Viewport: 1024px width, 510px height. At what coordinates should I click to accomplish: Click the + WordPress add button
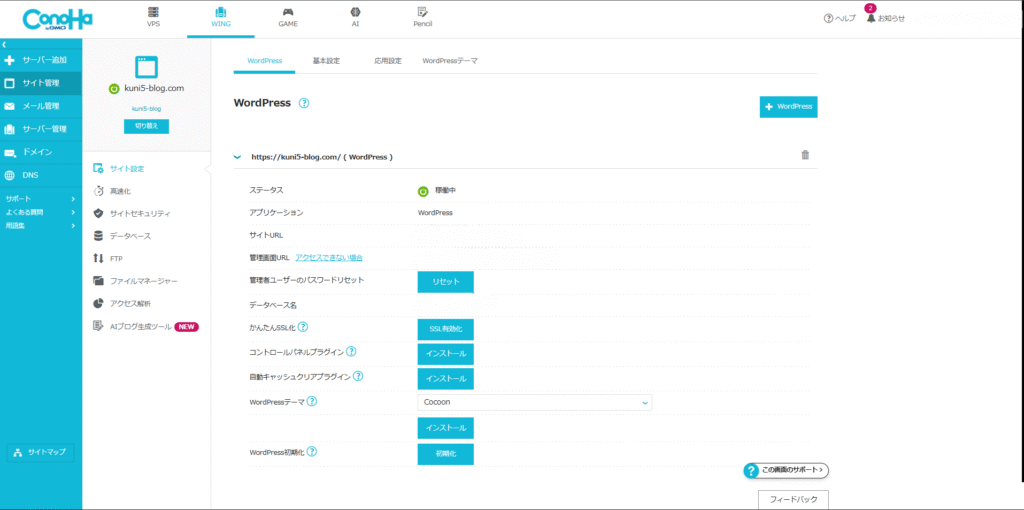coord(788,106)
